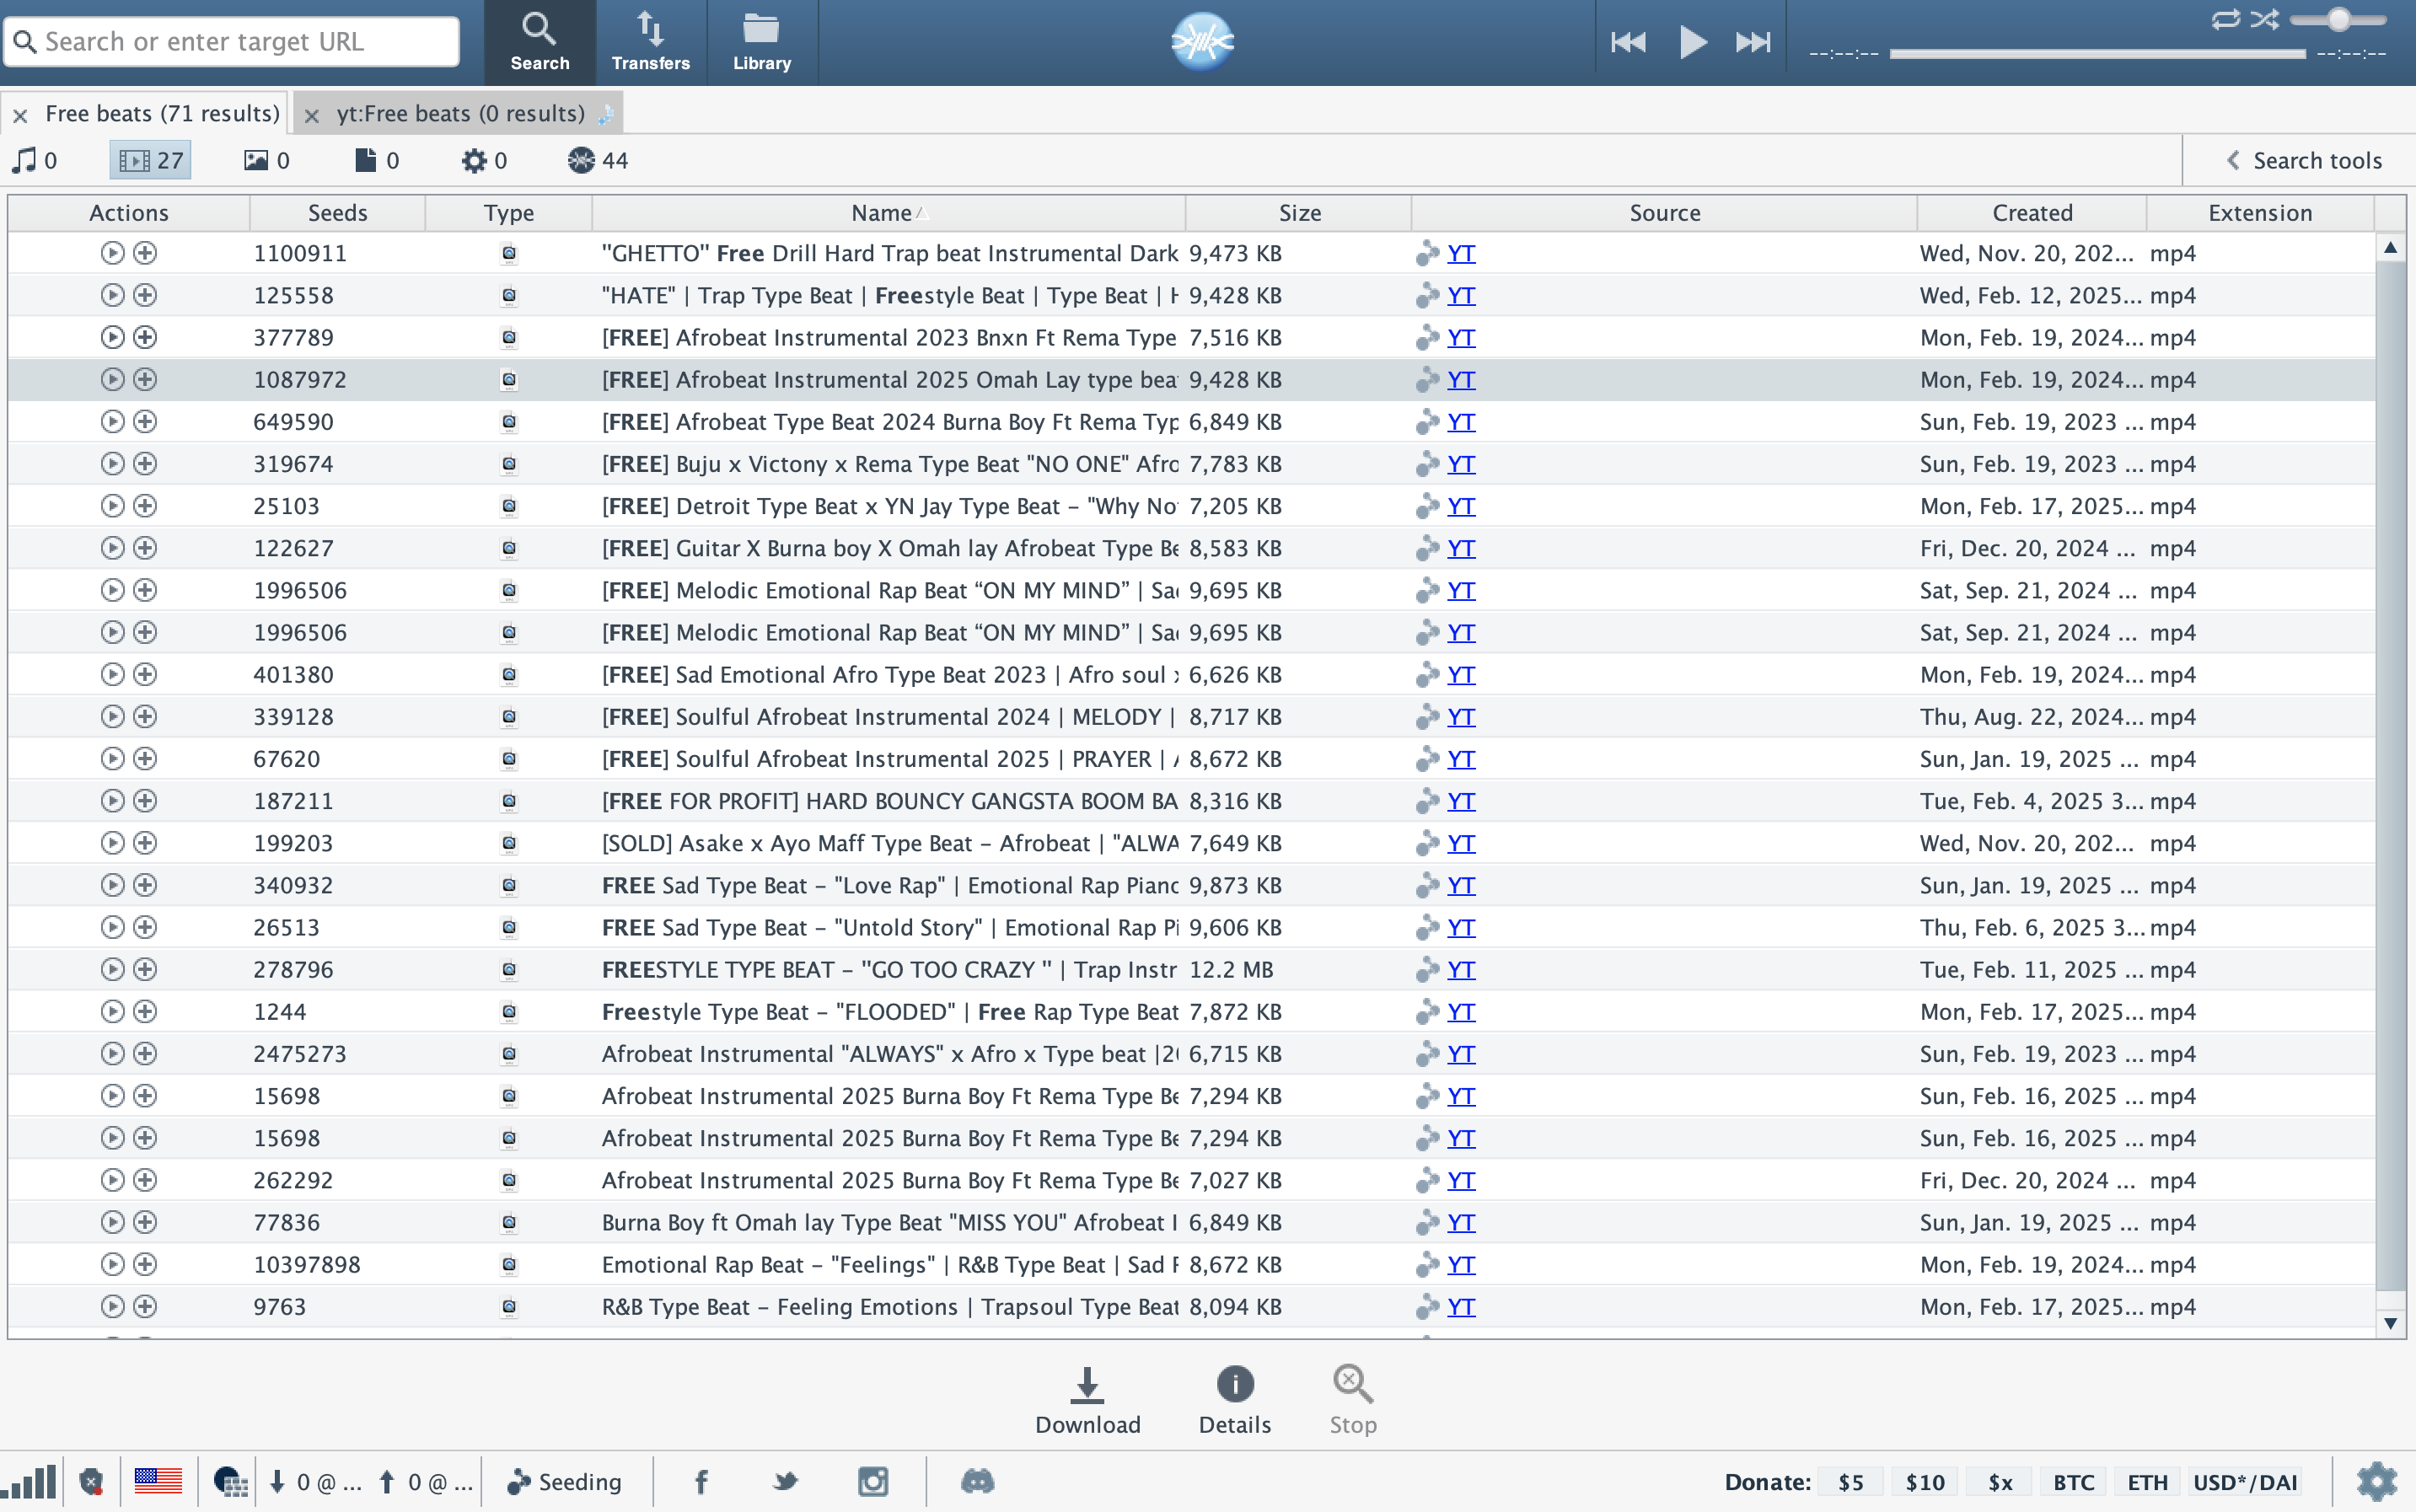2416x1512 pixels.
Task: Focus the search or target URL field
Action: (232, 42)
